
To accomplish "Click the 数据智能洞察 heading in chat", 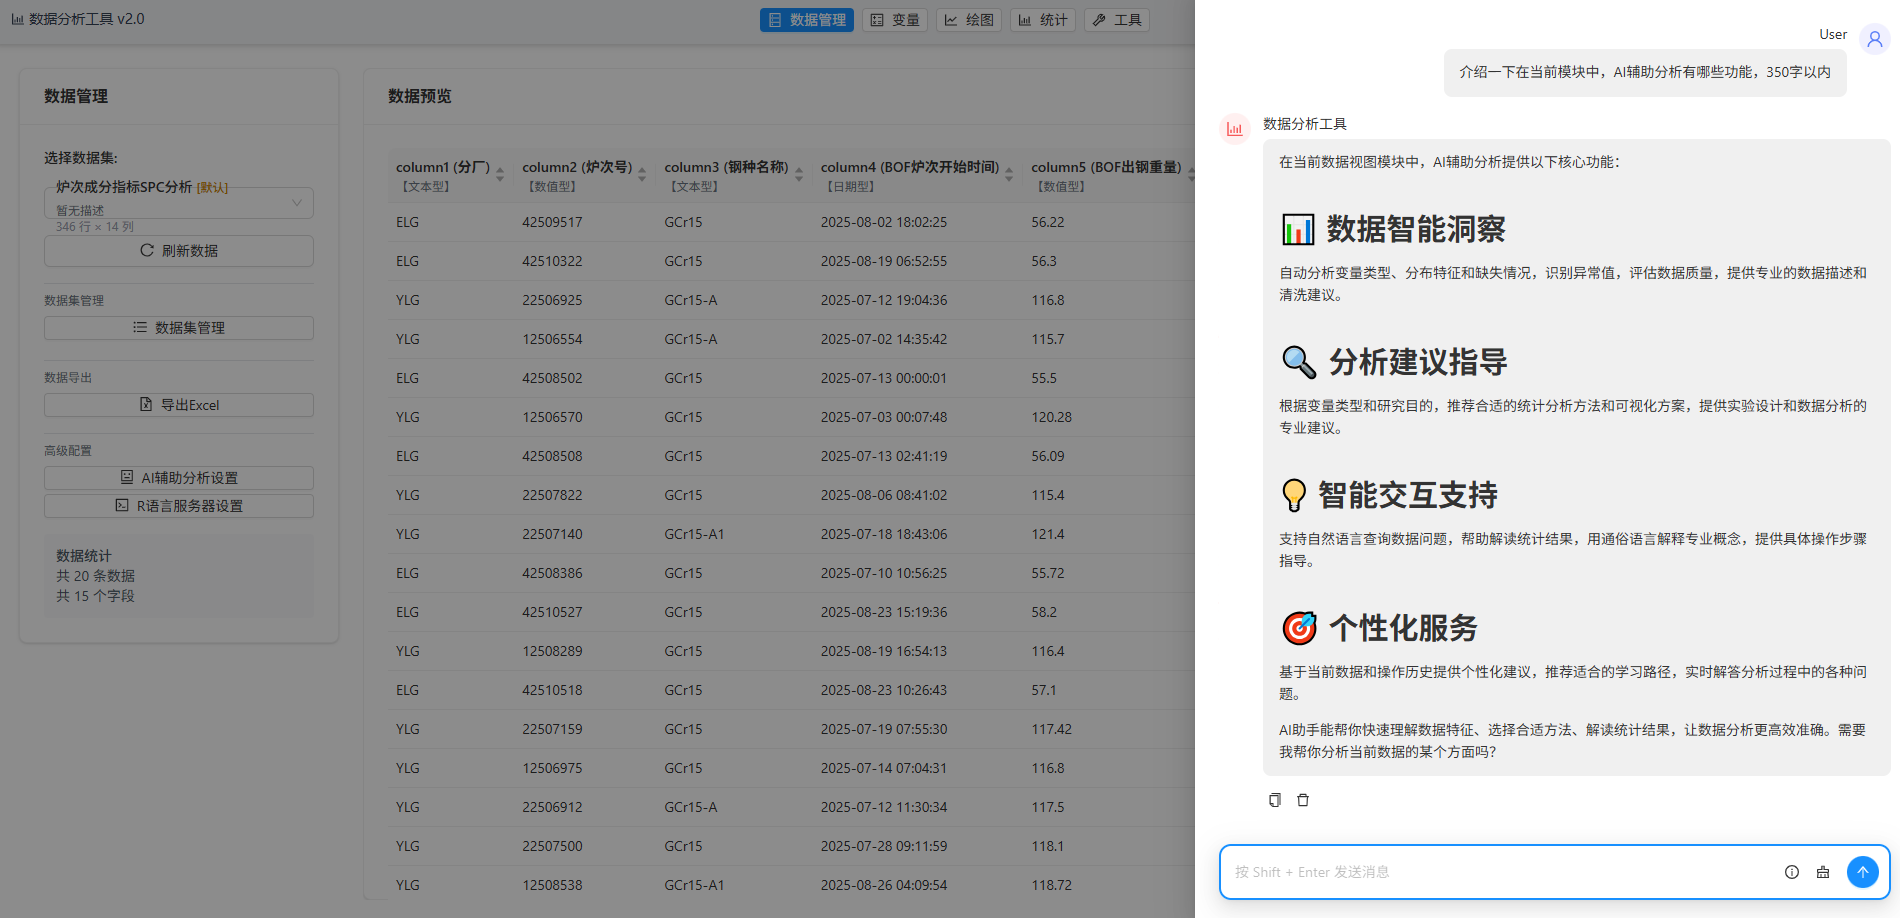I will point(1416,230).
